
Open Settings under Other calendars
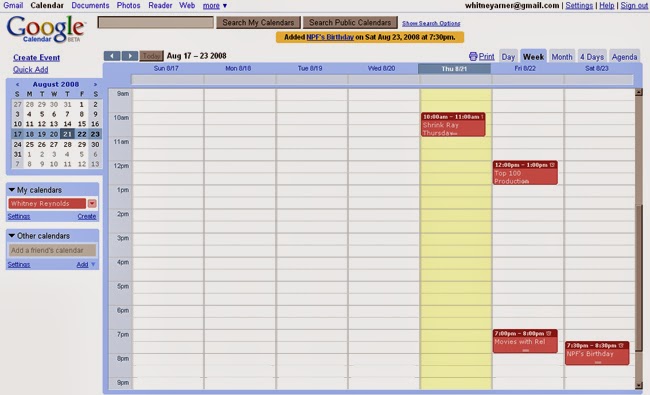[19, 264]
